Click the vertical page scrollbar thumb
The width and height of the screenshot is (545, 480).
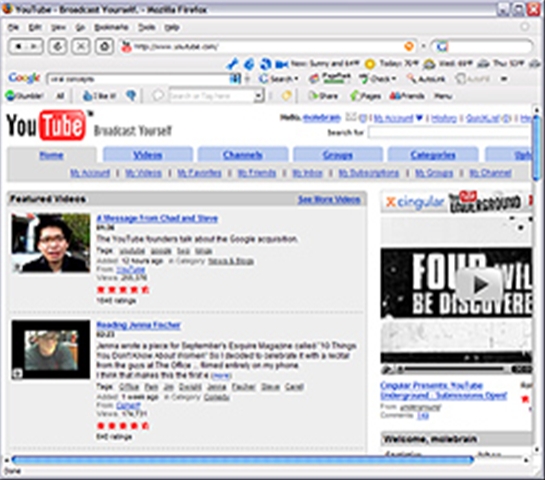pos(536,147)
